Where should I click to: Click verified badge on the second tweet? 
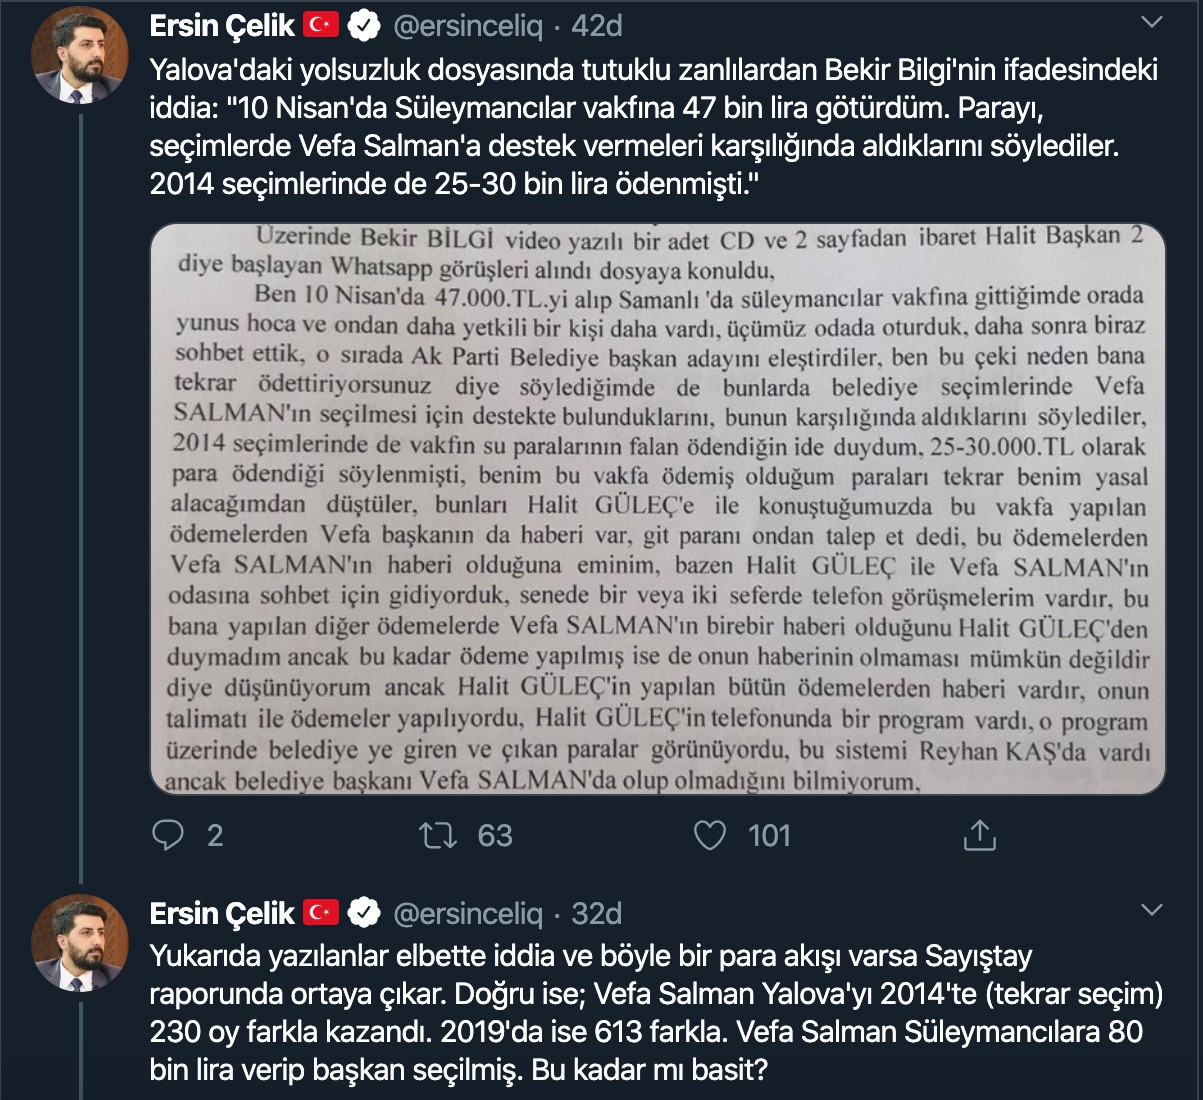pos(363,912)
